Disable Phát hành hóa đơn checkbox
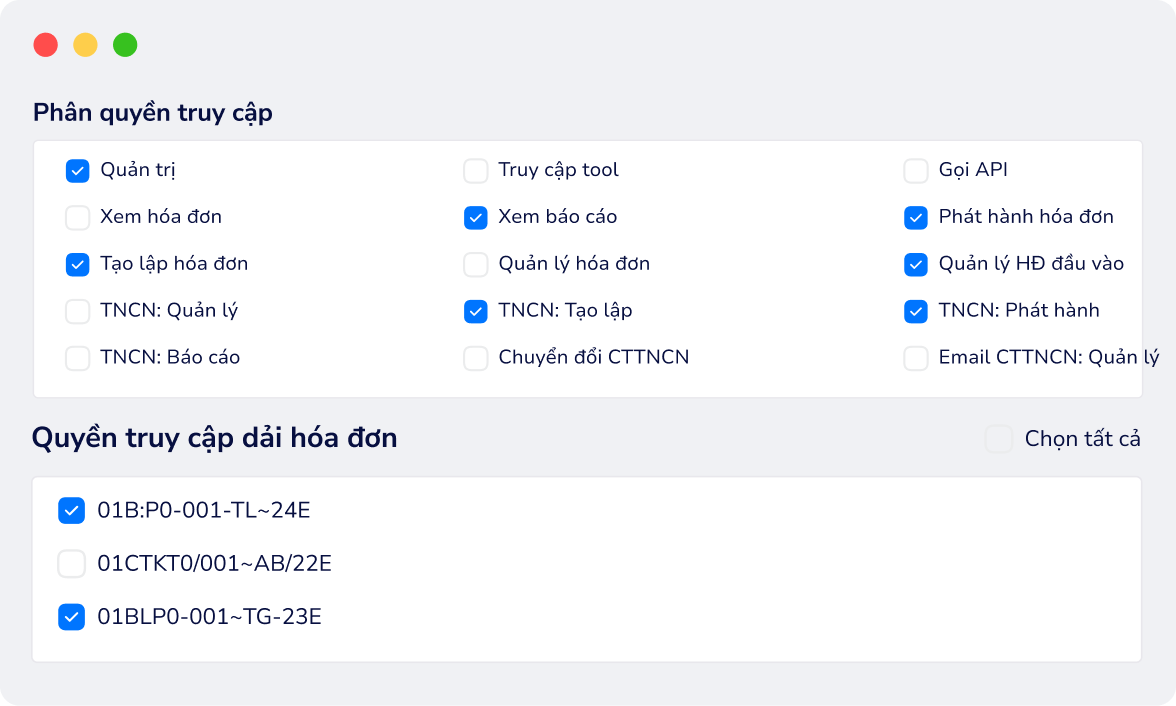The width and height of the screenshot is (1176, 706). click(x=916, y=218)
